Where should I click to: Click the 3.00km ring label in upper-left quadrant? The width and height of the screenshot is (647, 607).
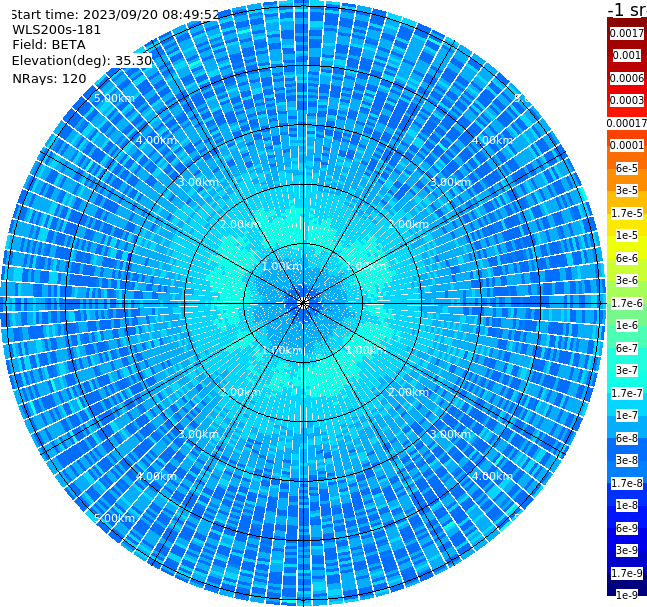(x=198, y=182)
